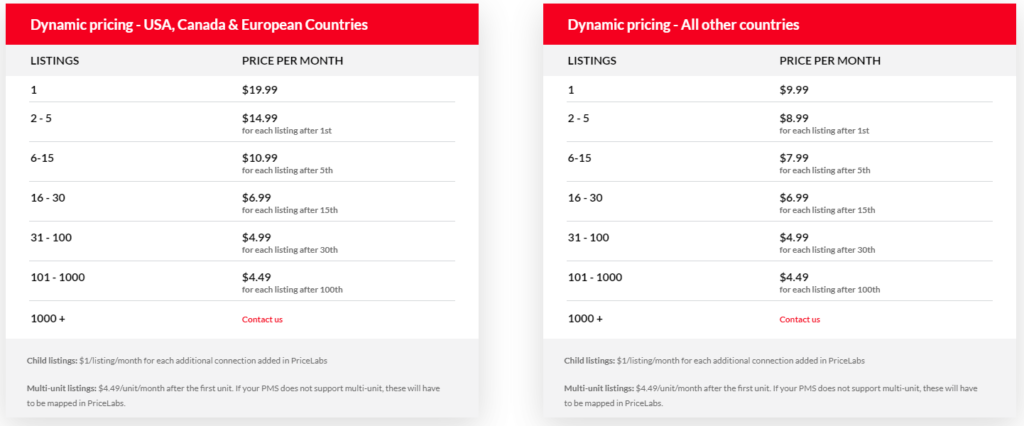This screenshot has height=426, width=1024.
Task: Click the 101 - 1000 label in left table
Action: tap(57, 277)
